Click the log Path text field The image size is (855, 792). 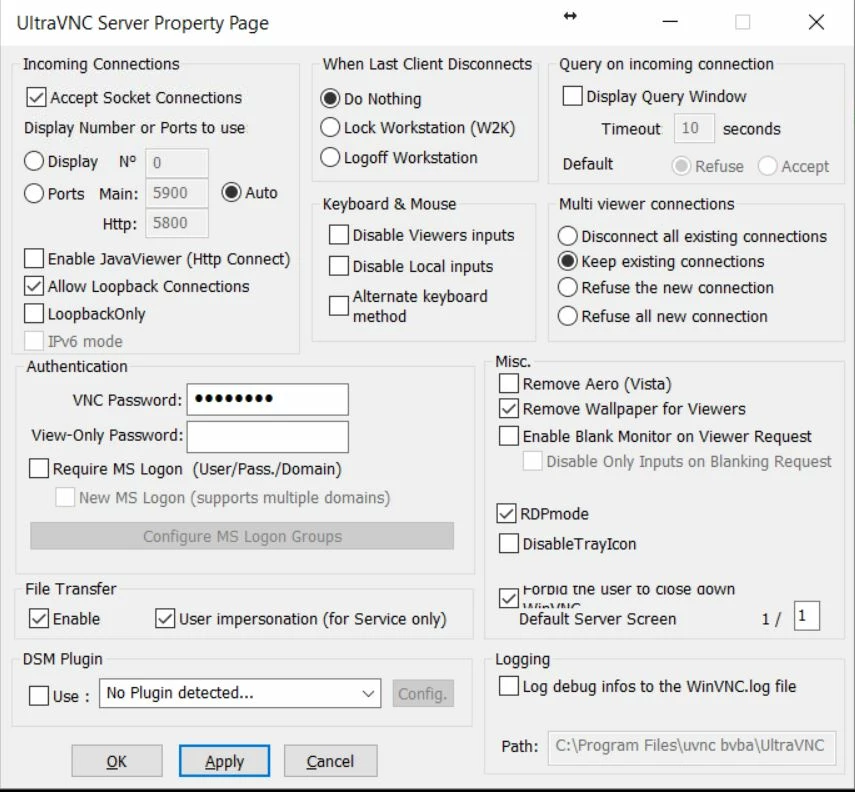691,746
